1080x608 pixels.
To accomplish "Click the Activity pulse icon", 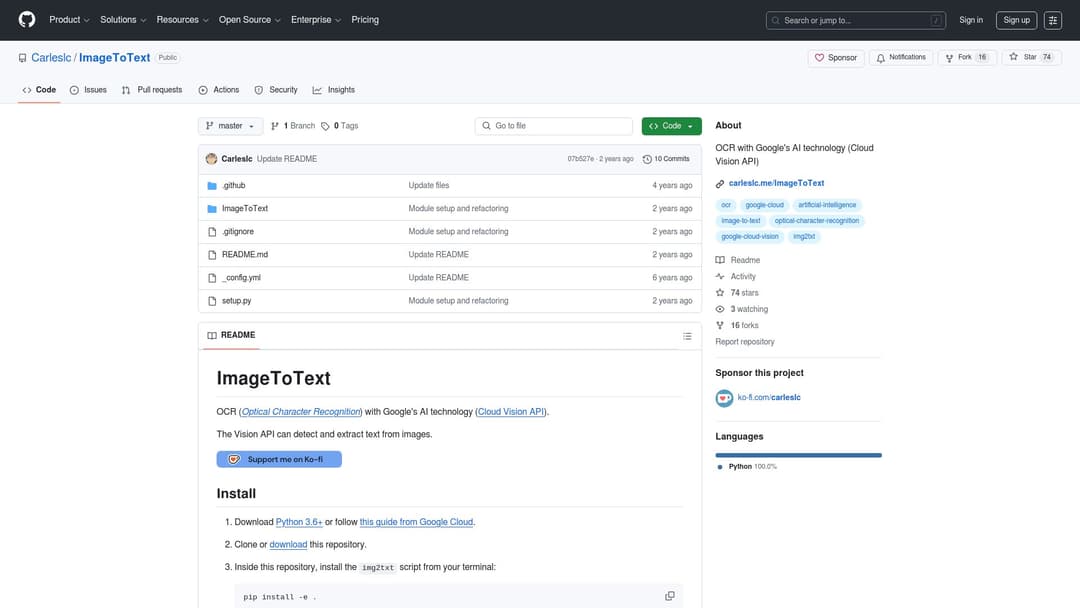I will pyautogui.click(x=720, y=277).
